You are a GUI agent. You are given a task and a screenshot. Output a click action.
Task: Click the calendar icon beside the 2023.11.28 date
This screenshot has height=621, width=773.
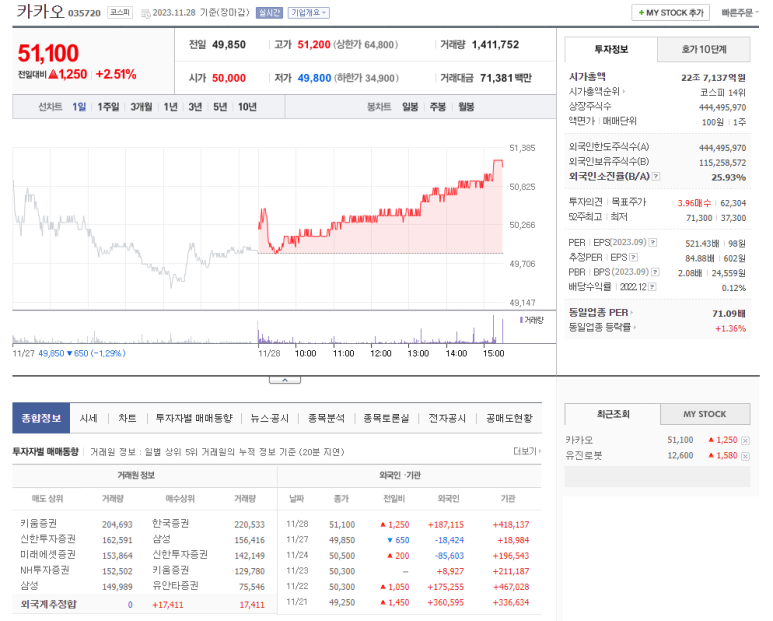pos(145,14)
